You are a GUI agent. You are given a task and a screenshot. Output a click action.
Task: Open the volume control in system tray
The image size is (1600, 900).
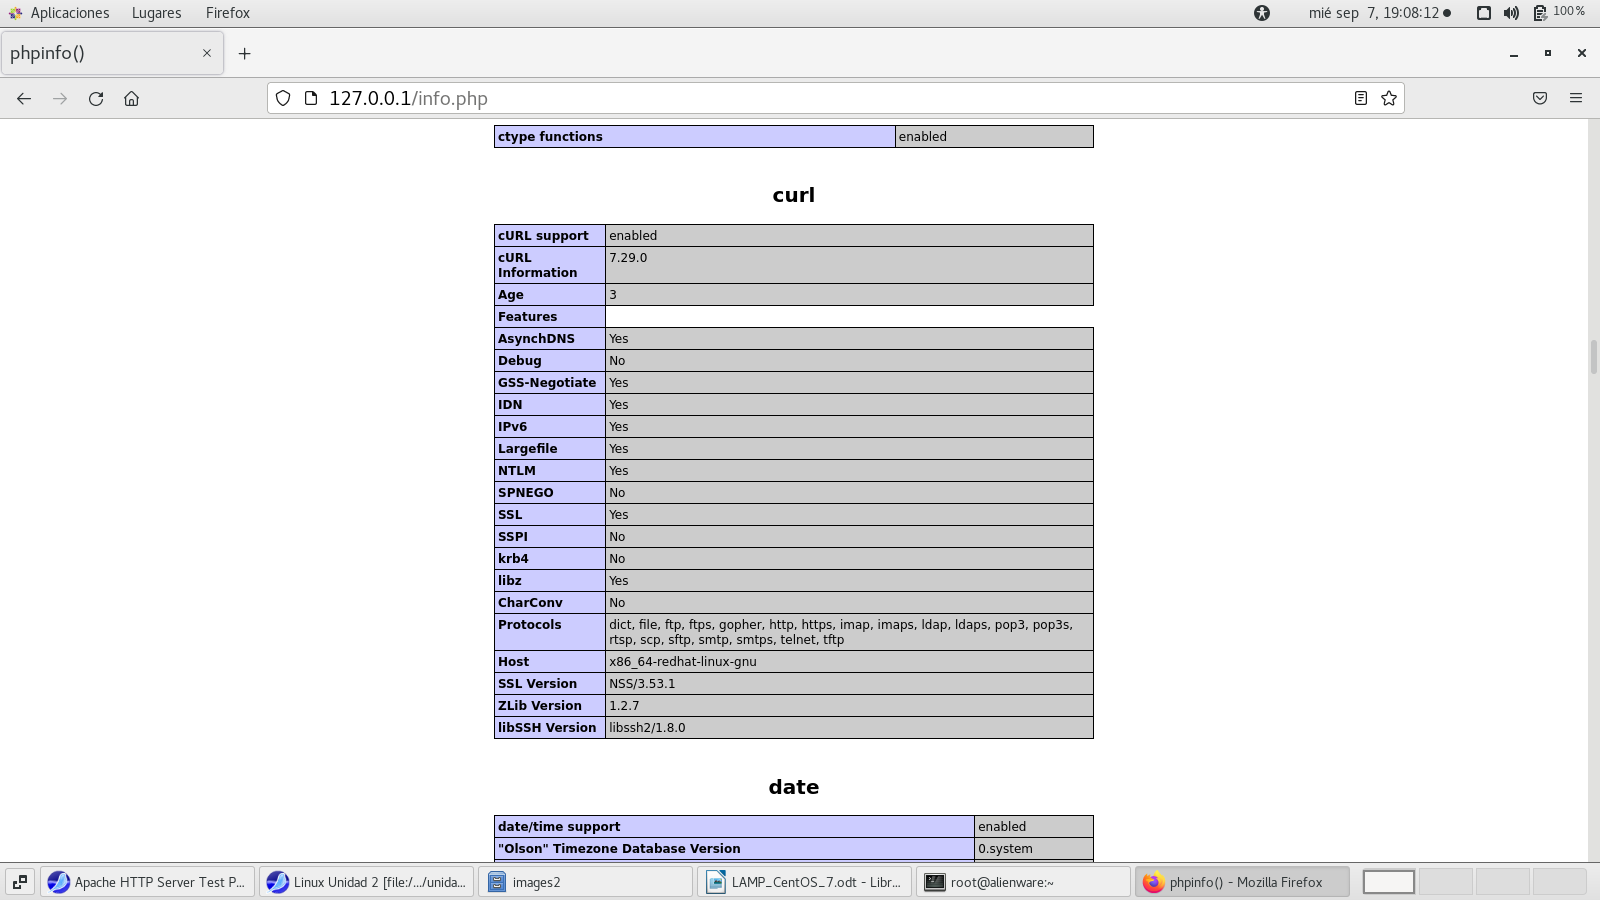click(x=1511, y=13)
